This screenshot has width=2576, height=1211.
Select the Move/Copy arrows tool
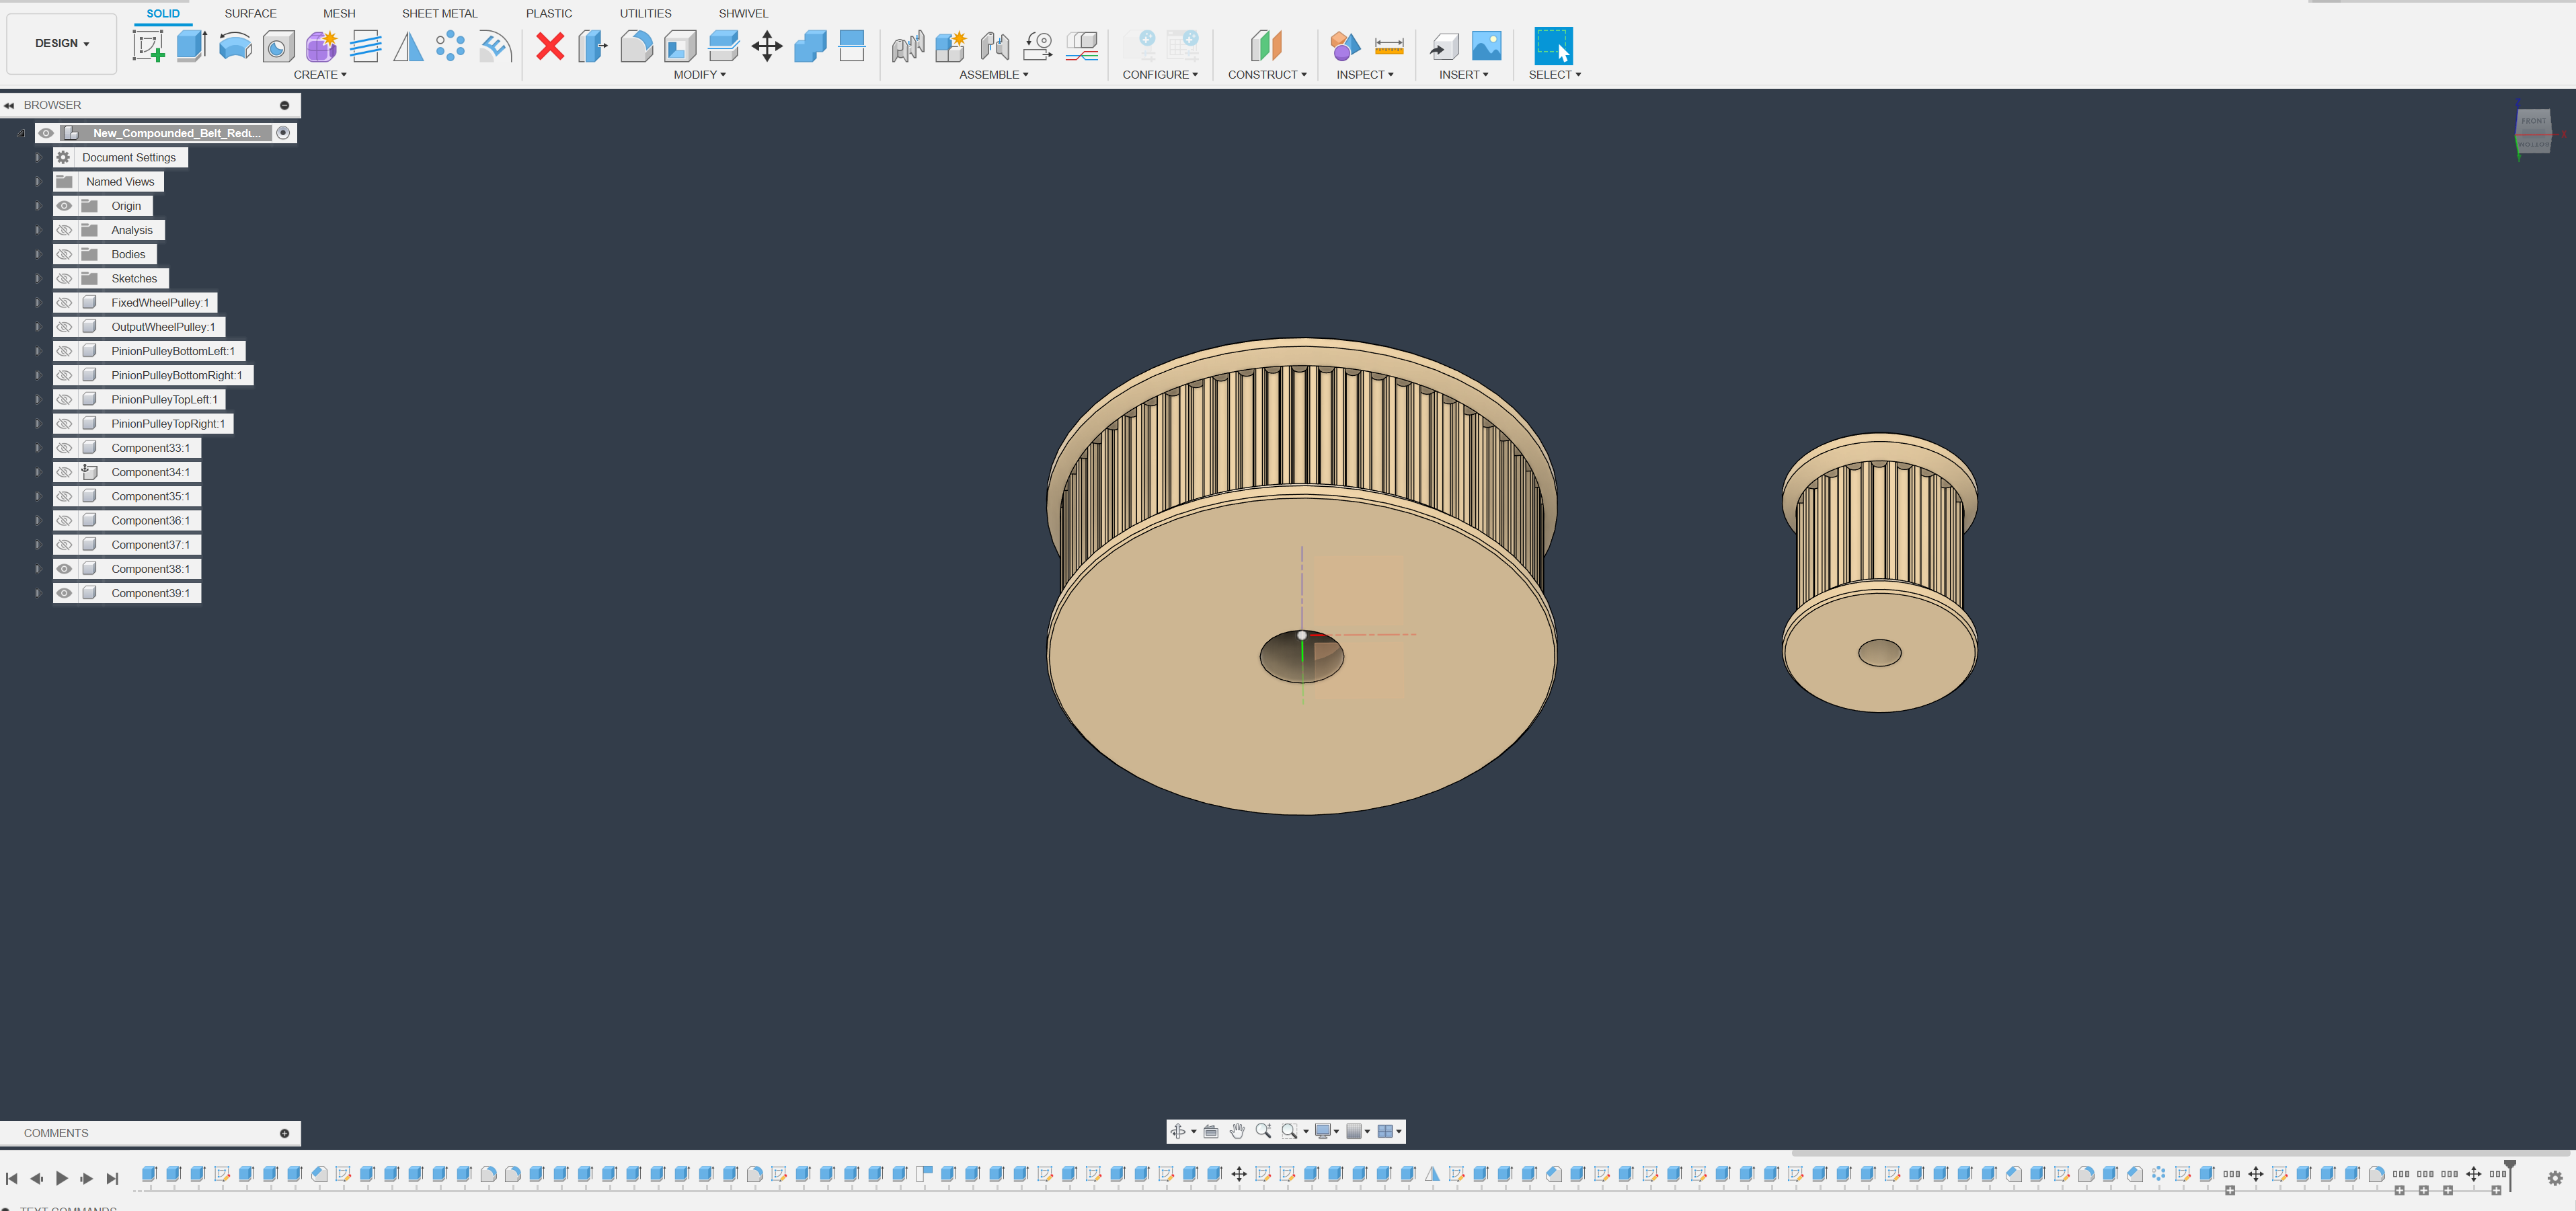click(x=767, y=46)
